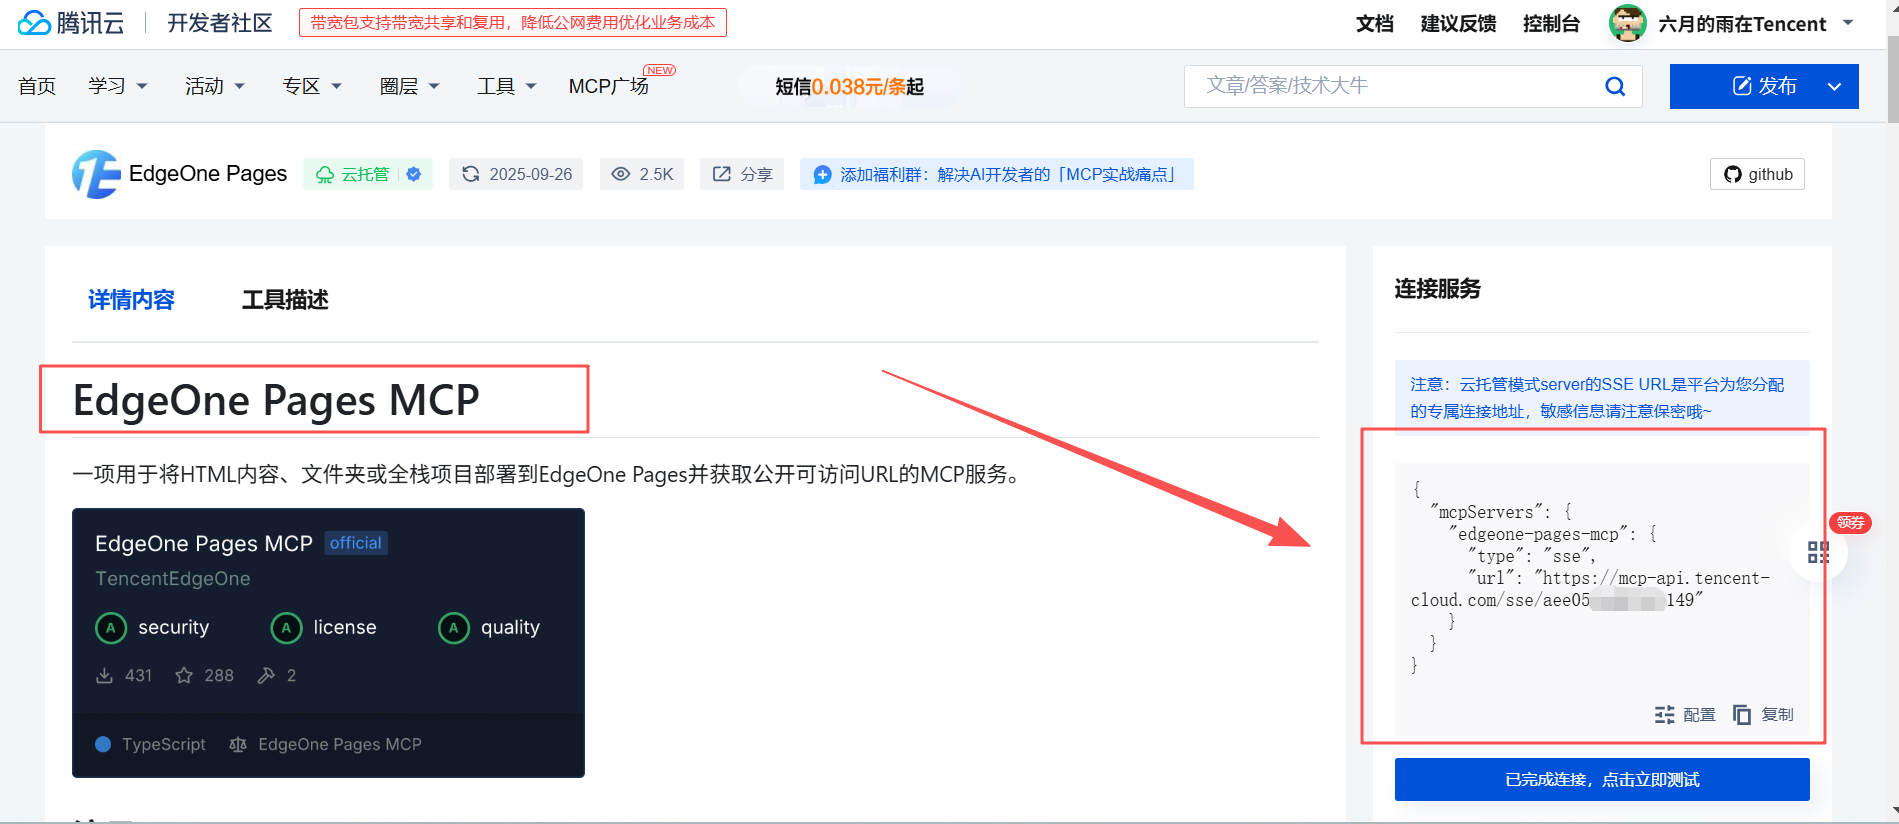Click the user avatar picture
Viewport: 1899px width, 824px height.
tap(1628, 23)
